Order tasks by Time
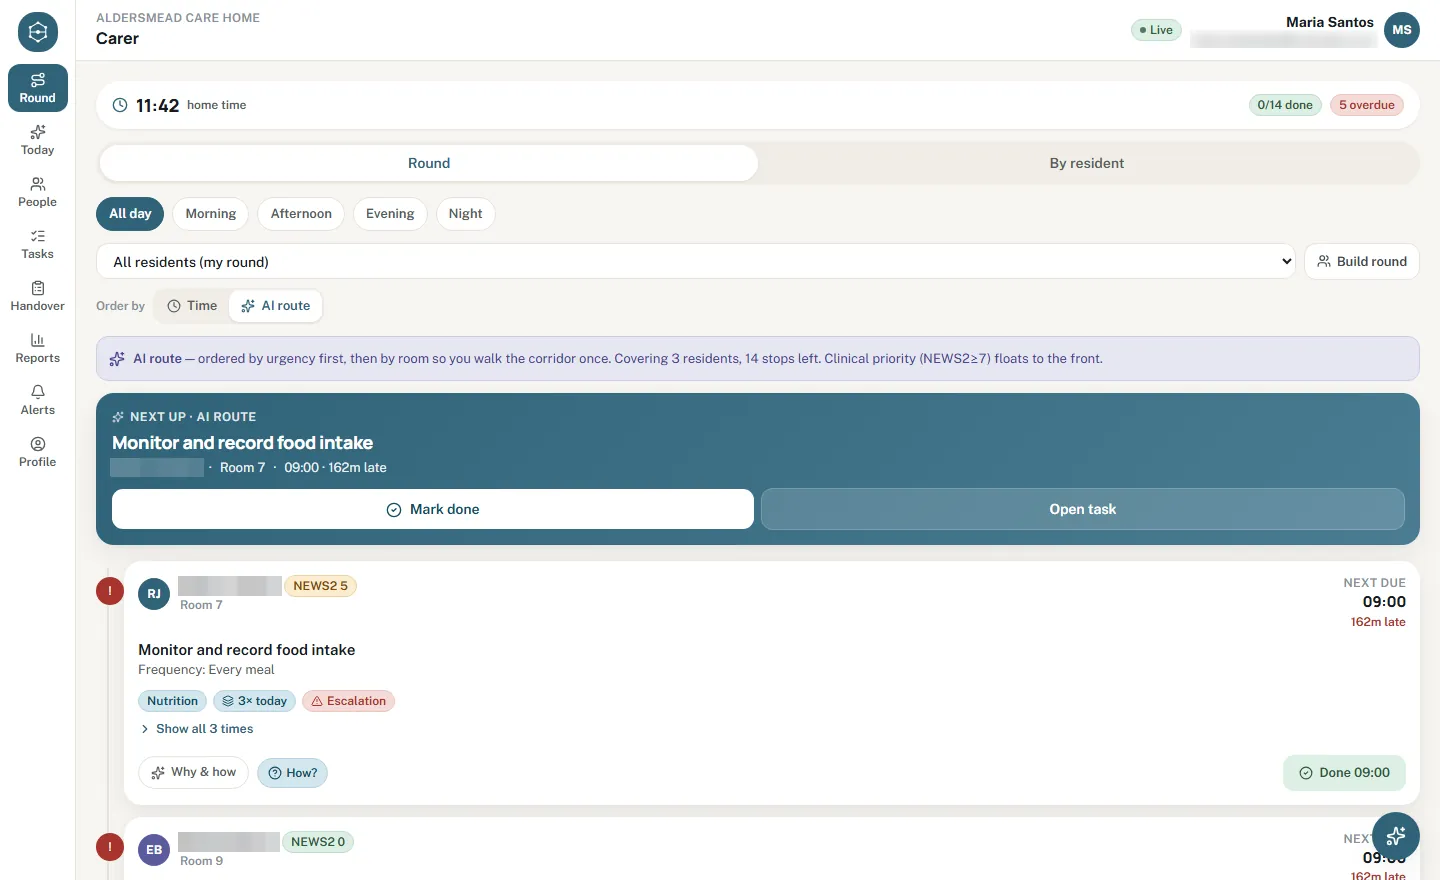 click(192, 306)
